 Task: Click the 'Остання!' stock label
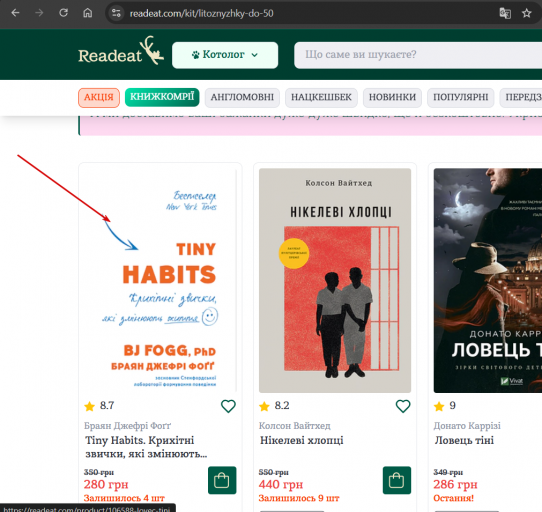point(454,499)
